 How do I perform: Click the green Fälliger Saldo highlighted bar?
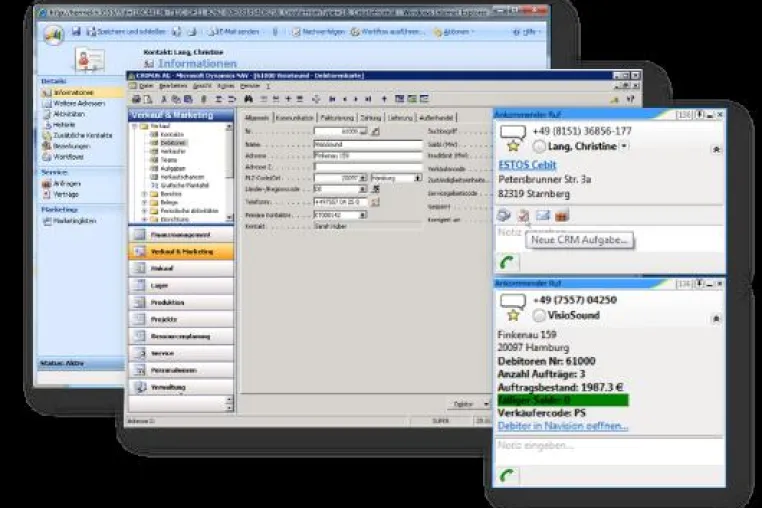click(563, 400)
